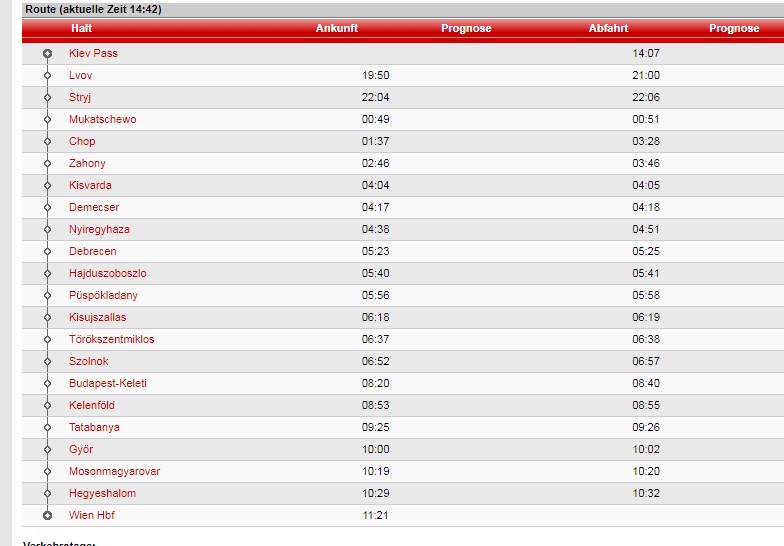
Task: Click the route stop marker beside Debrecen
Action: point(47,251)
